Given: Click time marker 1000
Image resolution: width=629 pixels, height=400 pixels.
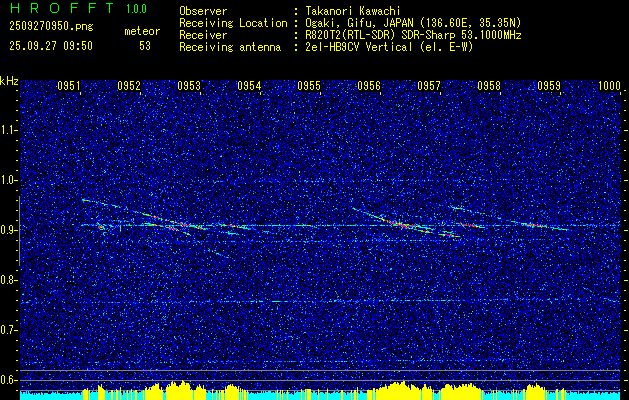Looking at the screenshot, I should pos(609,85).
